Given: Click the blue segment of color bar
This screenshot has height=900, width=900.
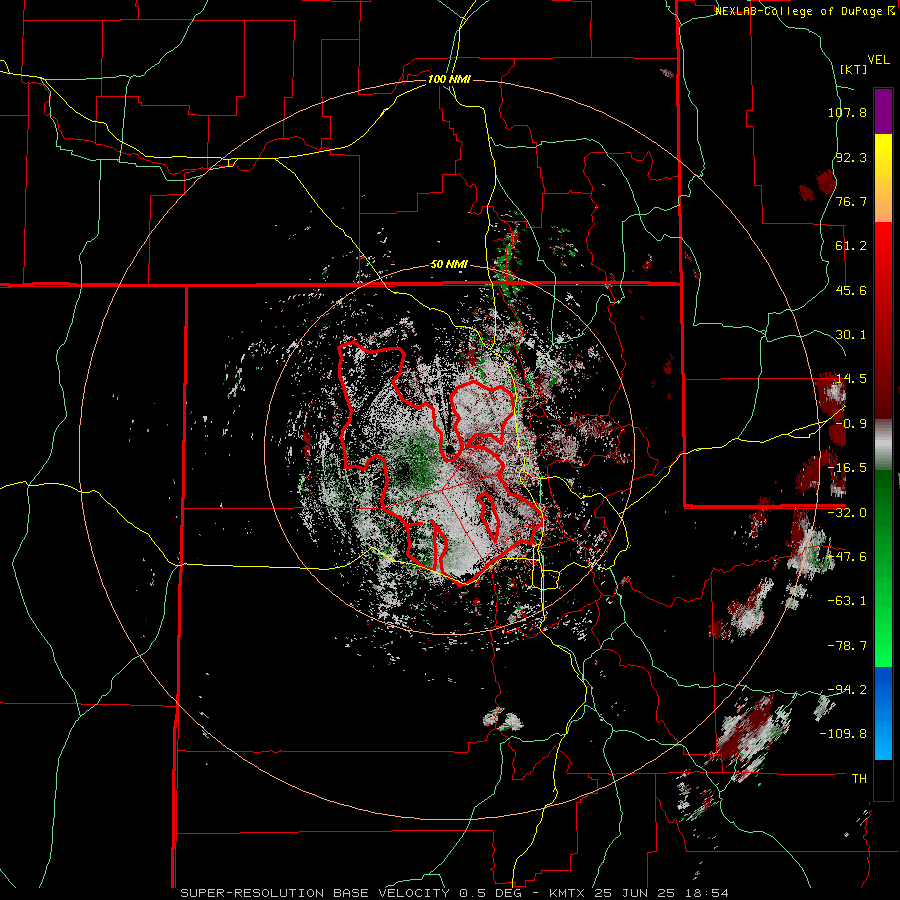Looking at the screenshot, I should pyautogui.click(x=883, y=713).
